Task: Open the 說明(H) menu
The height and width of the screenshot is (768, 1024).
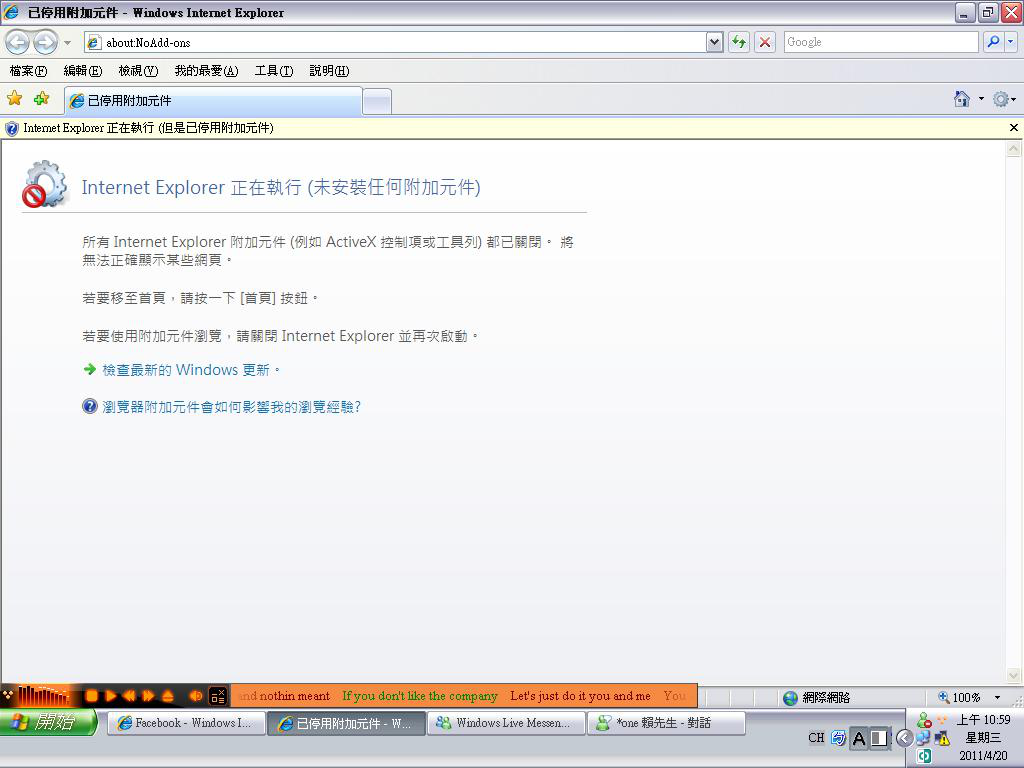Action: point(329,71)
